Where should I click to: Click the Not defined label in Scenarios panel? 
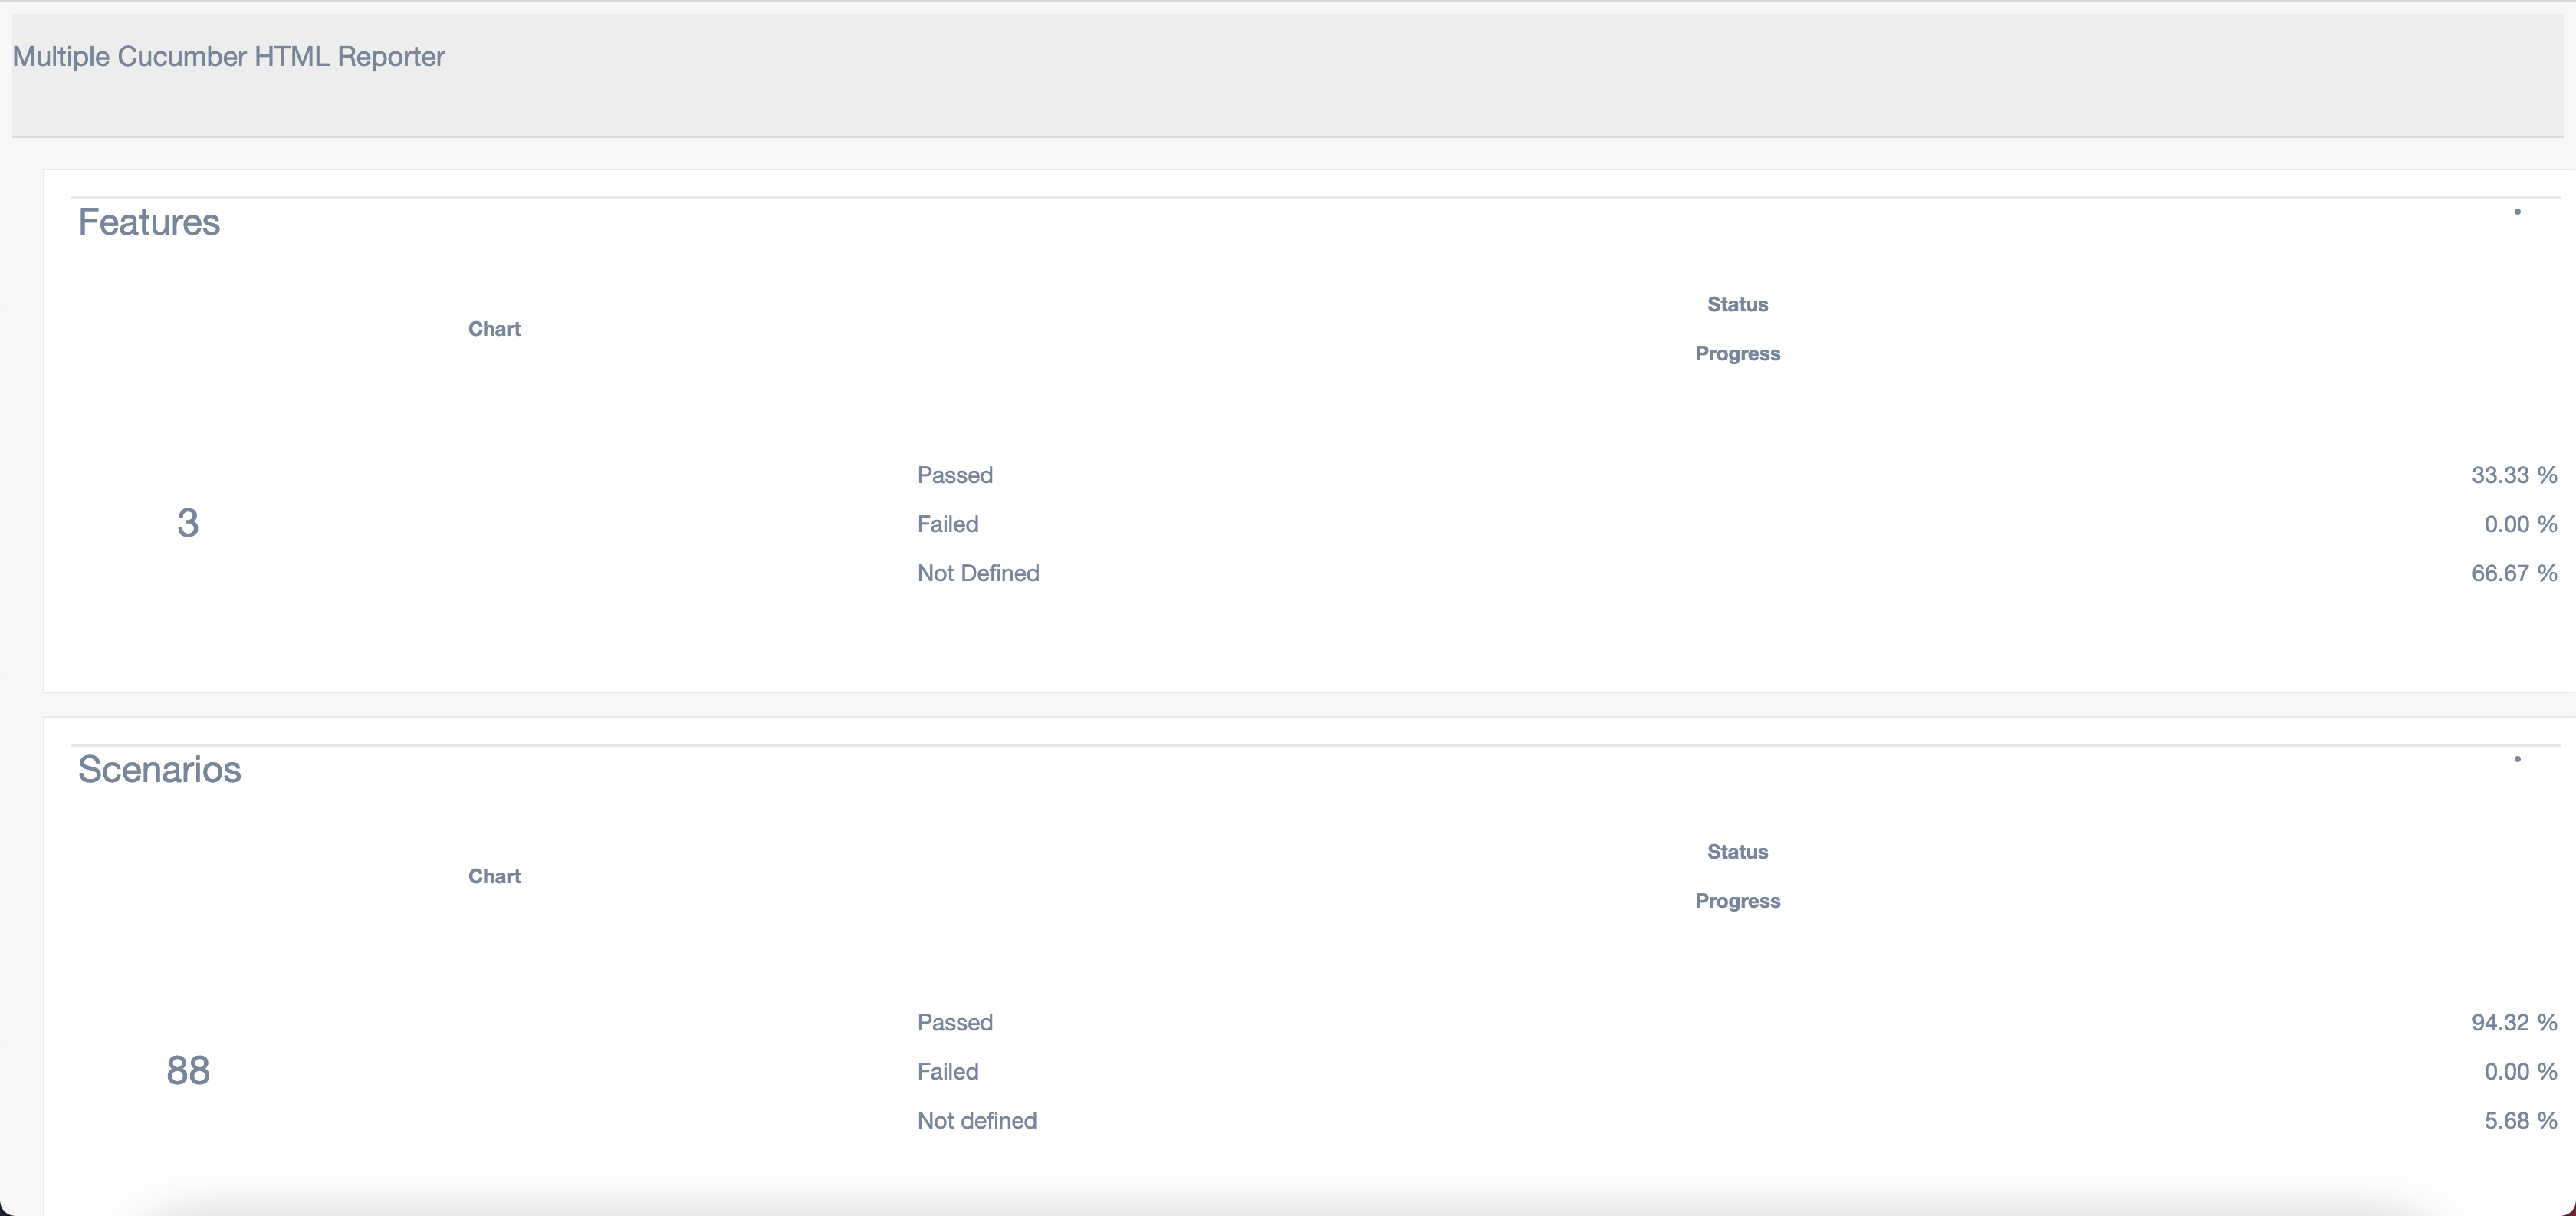coord(977,1120)
